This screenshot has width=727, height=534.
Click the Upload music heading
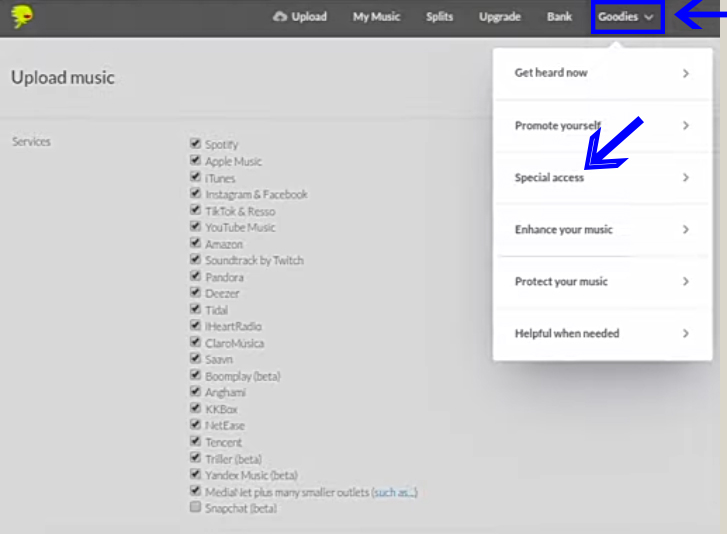tap(63, 77)
